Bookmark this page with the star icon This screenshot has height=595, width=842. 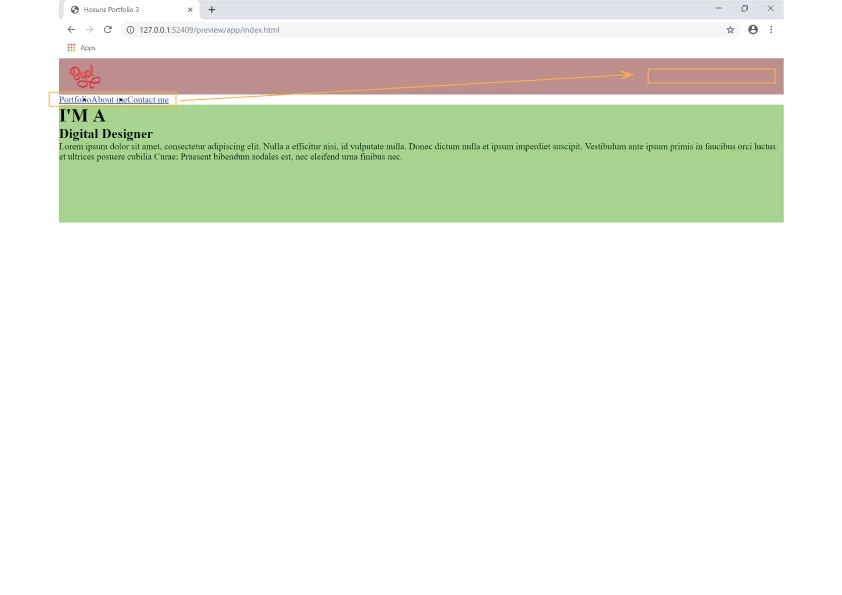tap(730, 30)
